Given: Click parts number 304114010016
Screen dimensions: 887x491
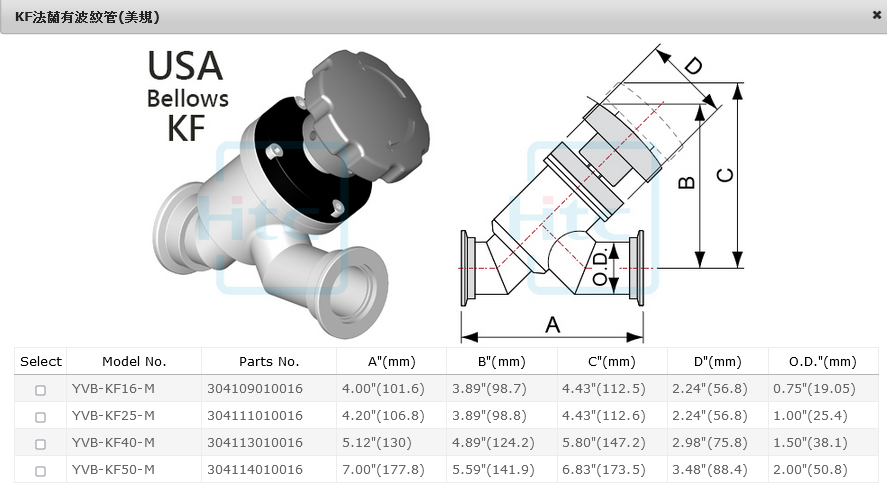Looking at the screenshot, I should (255, 470).
